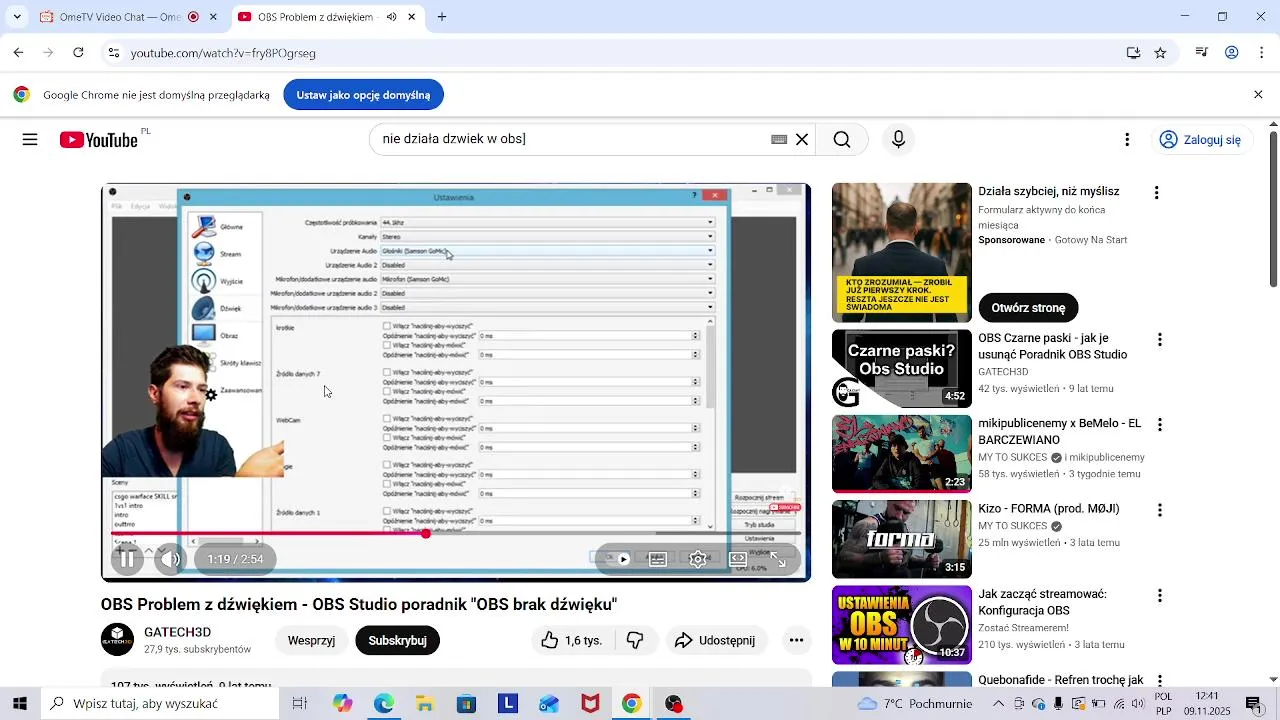This screenshot has height=720, width=1280.
Task: Open the notification center in the taskbar
Action: 1254,704
